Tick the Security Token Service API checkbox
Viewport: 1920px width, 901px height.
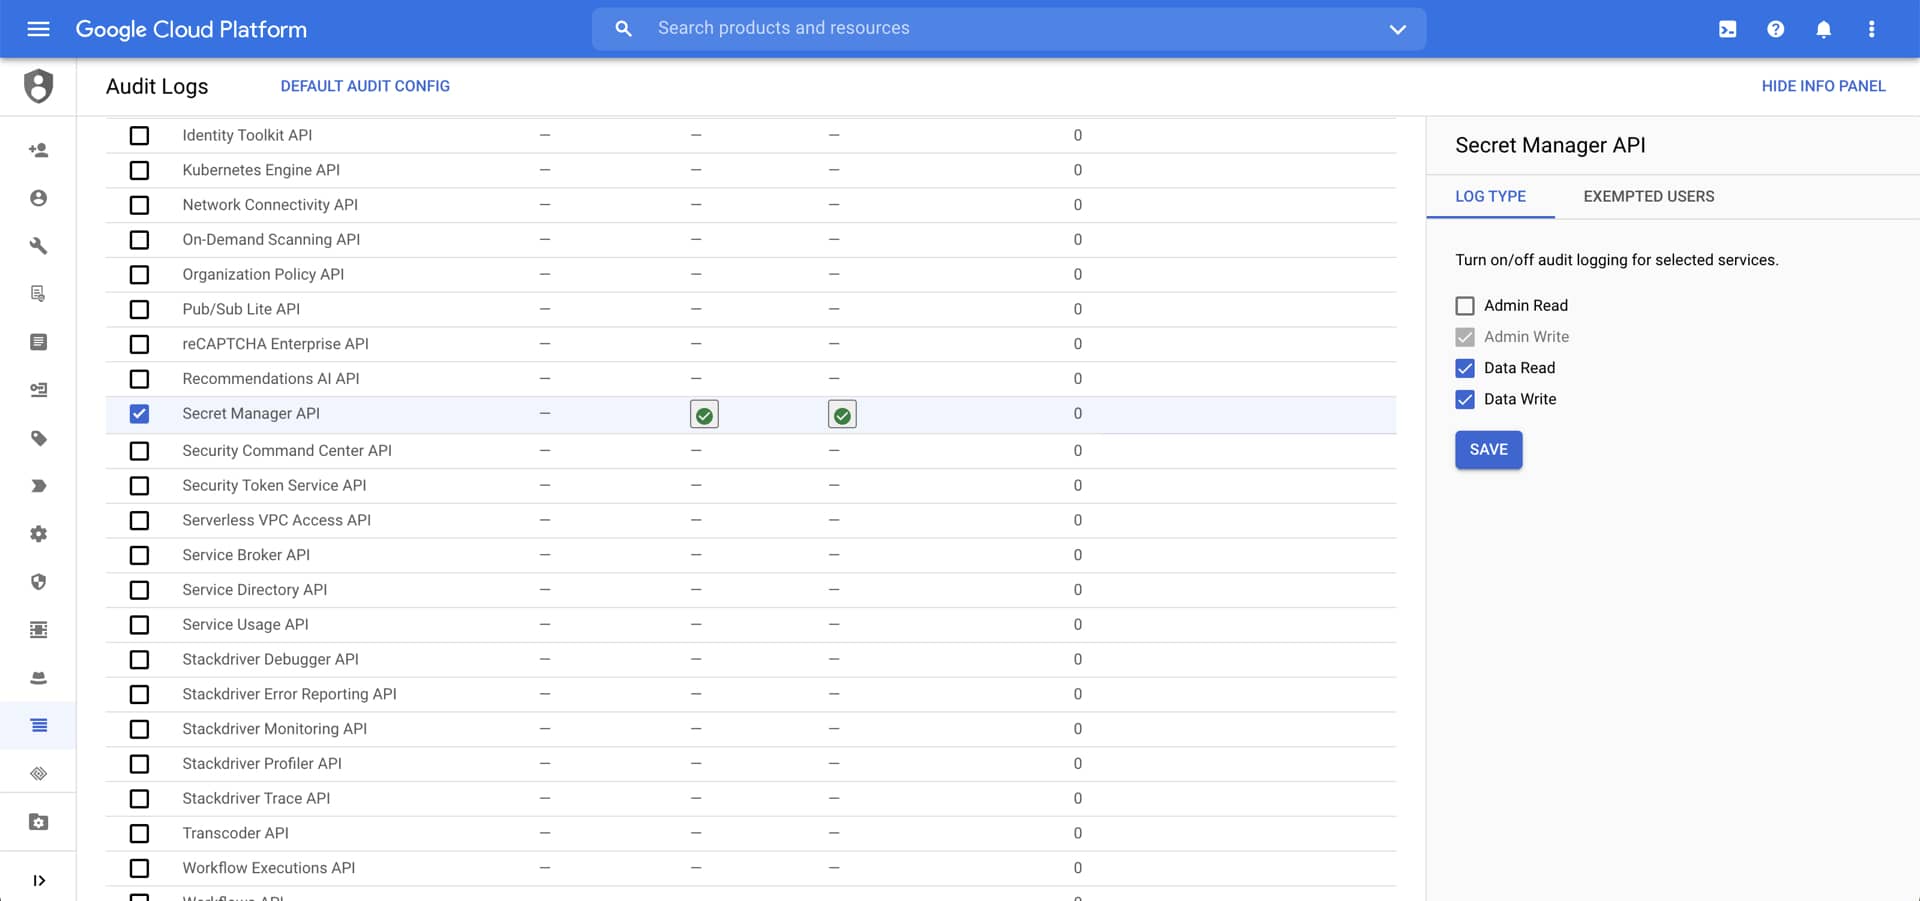click(x=139, y=486)
